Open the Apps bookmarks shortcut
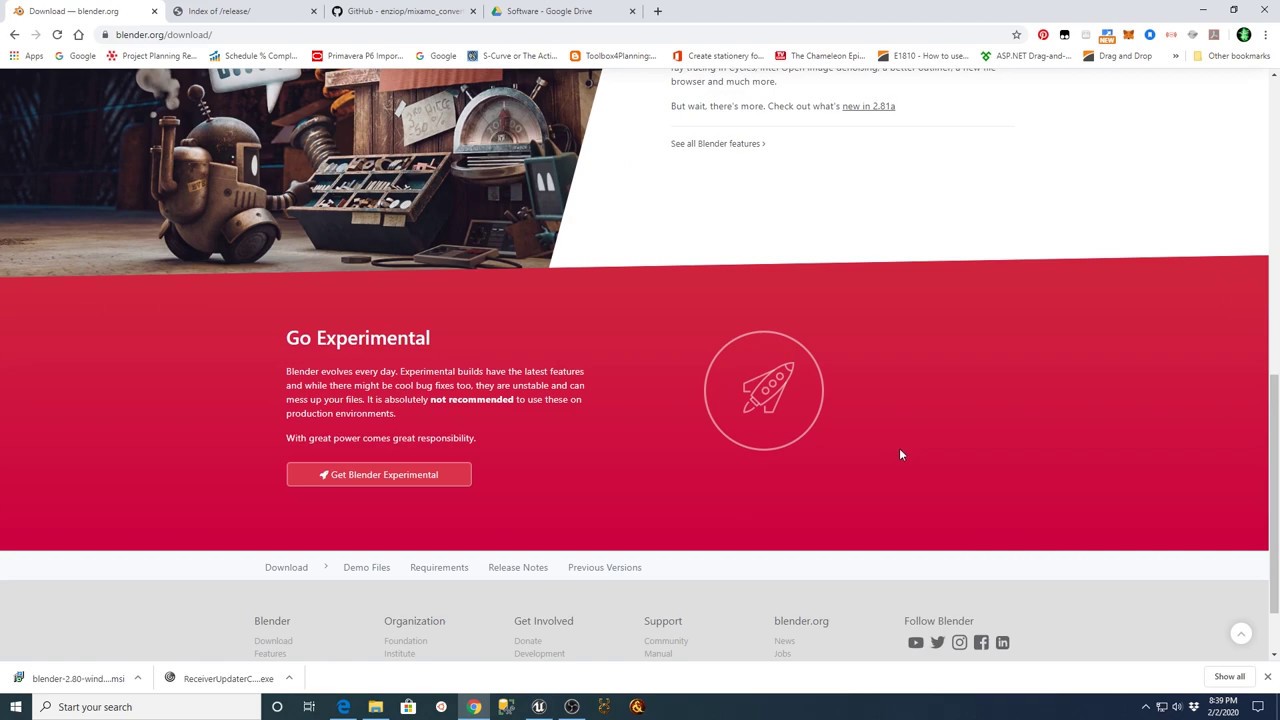The height and width of the screenshot is (720, 1280). pyautogui.click(x=26, y=56)
